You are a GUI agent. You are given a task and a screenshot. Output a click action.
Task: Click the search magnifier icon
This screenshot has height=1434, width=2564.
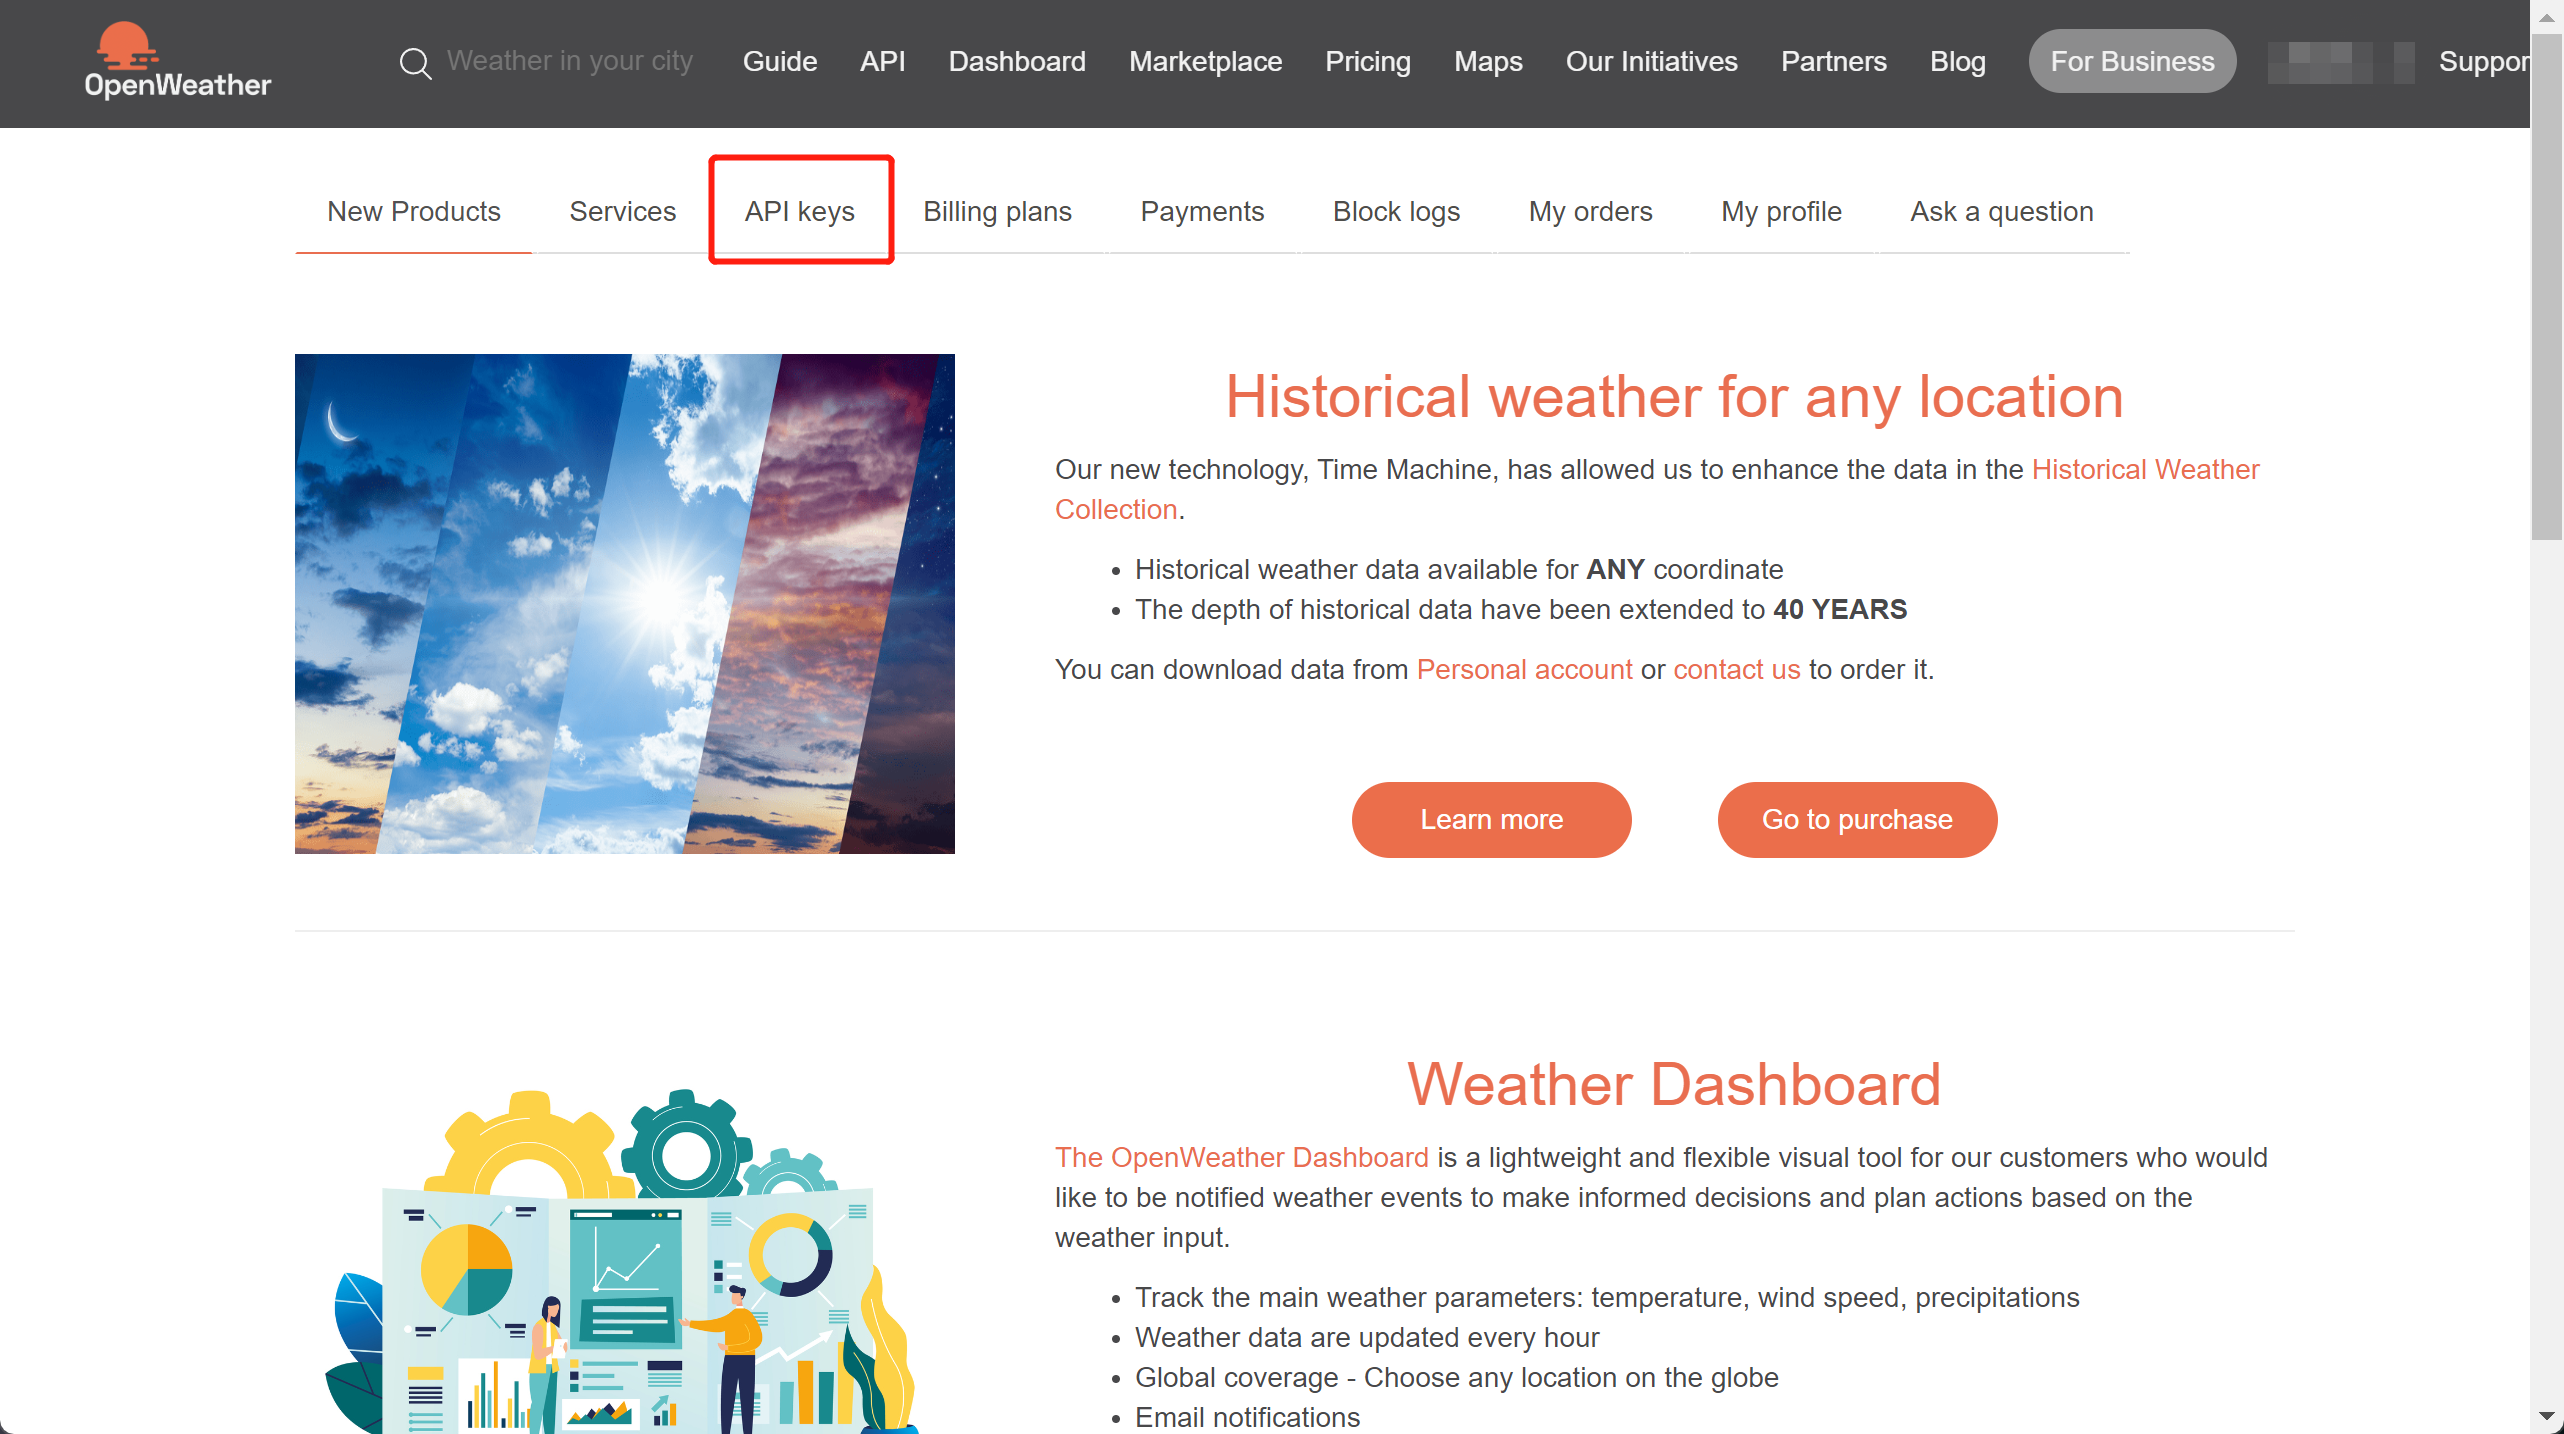(415, 63)
